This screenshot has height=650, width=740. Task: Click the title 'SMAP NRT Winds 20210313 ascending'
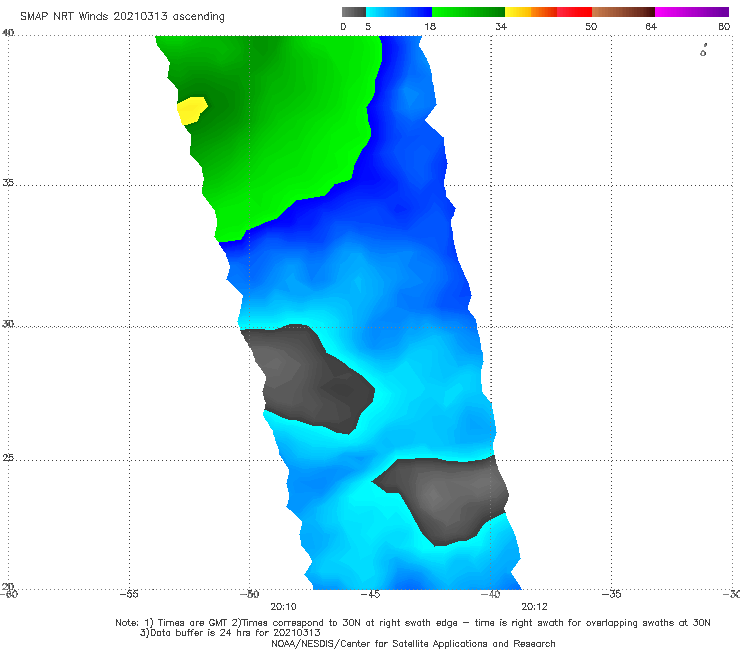[122, 16]
